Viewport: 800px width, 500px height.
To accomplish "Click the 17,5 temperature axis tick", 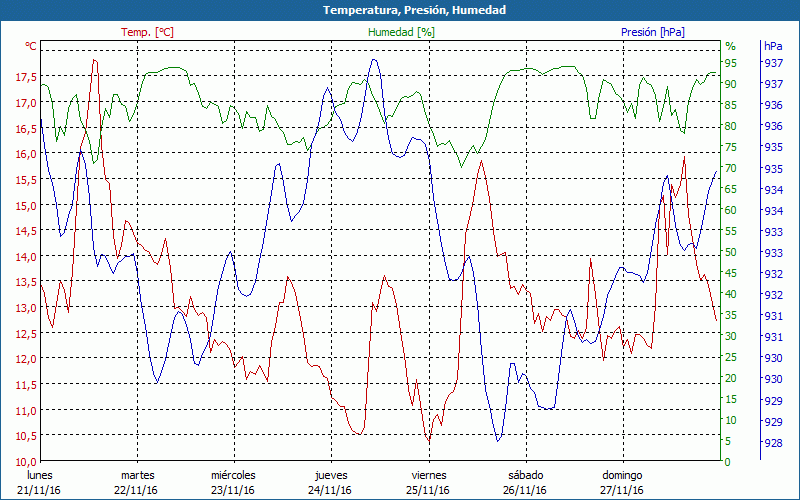I will click(27, 77).
